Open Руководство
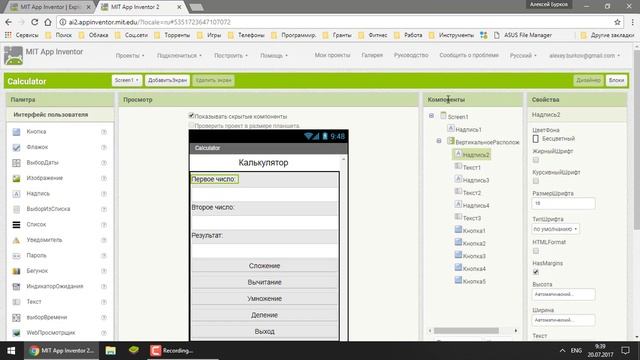 pos(411,55)
